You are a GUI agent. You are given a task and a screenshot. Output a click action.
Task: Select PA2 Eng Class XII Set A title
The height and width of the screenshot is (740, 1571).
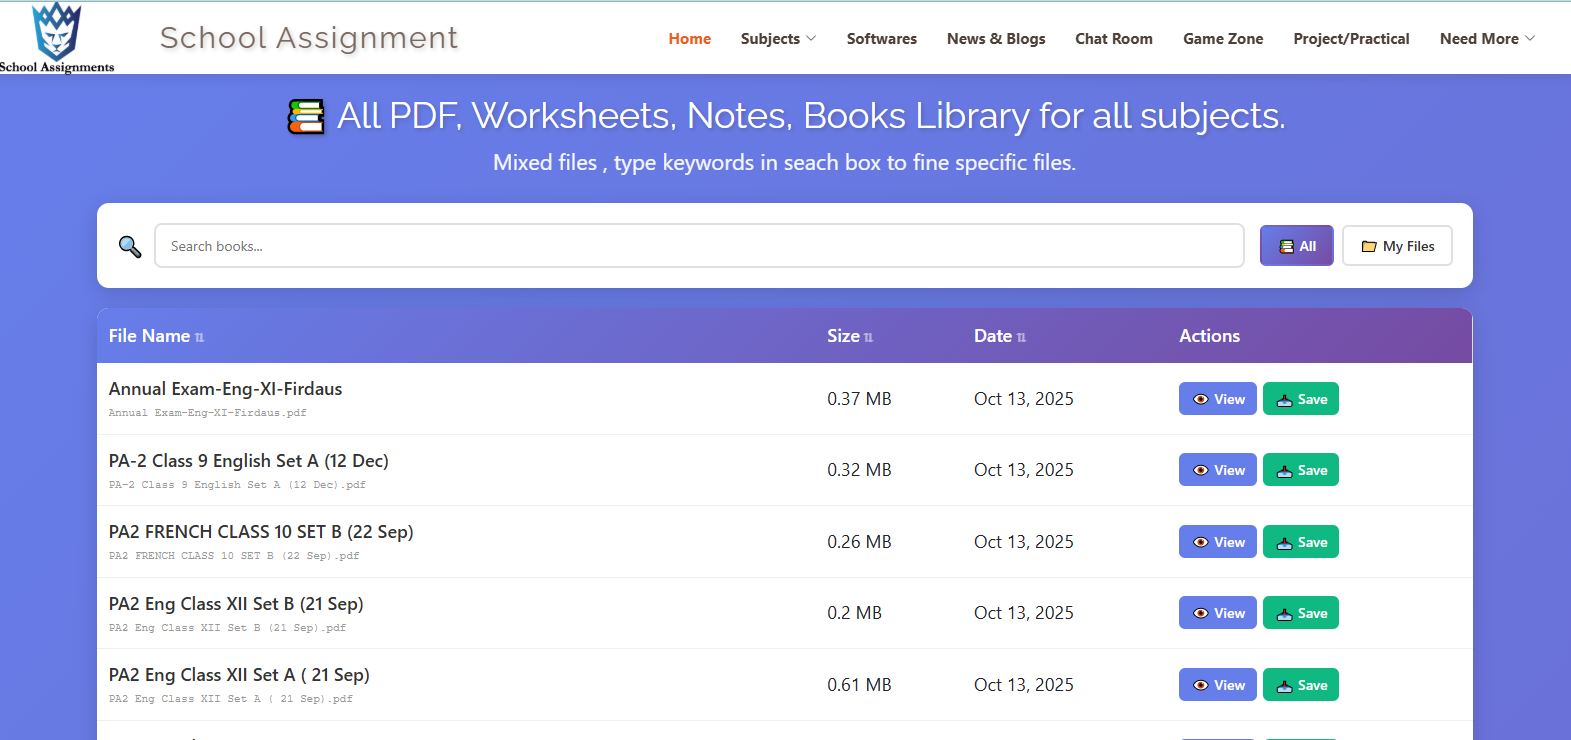click(239, 675)
